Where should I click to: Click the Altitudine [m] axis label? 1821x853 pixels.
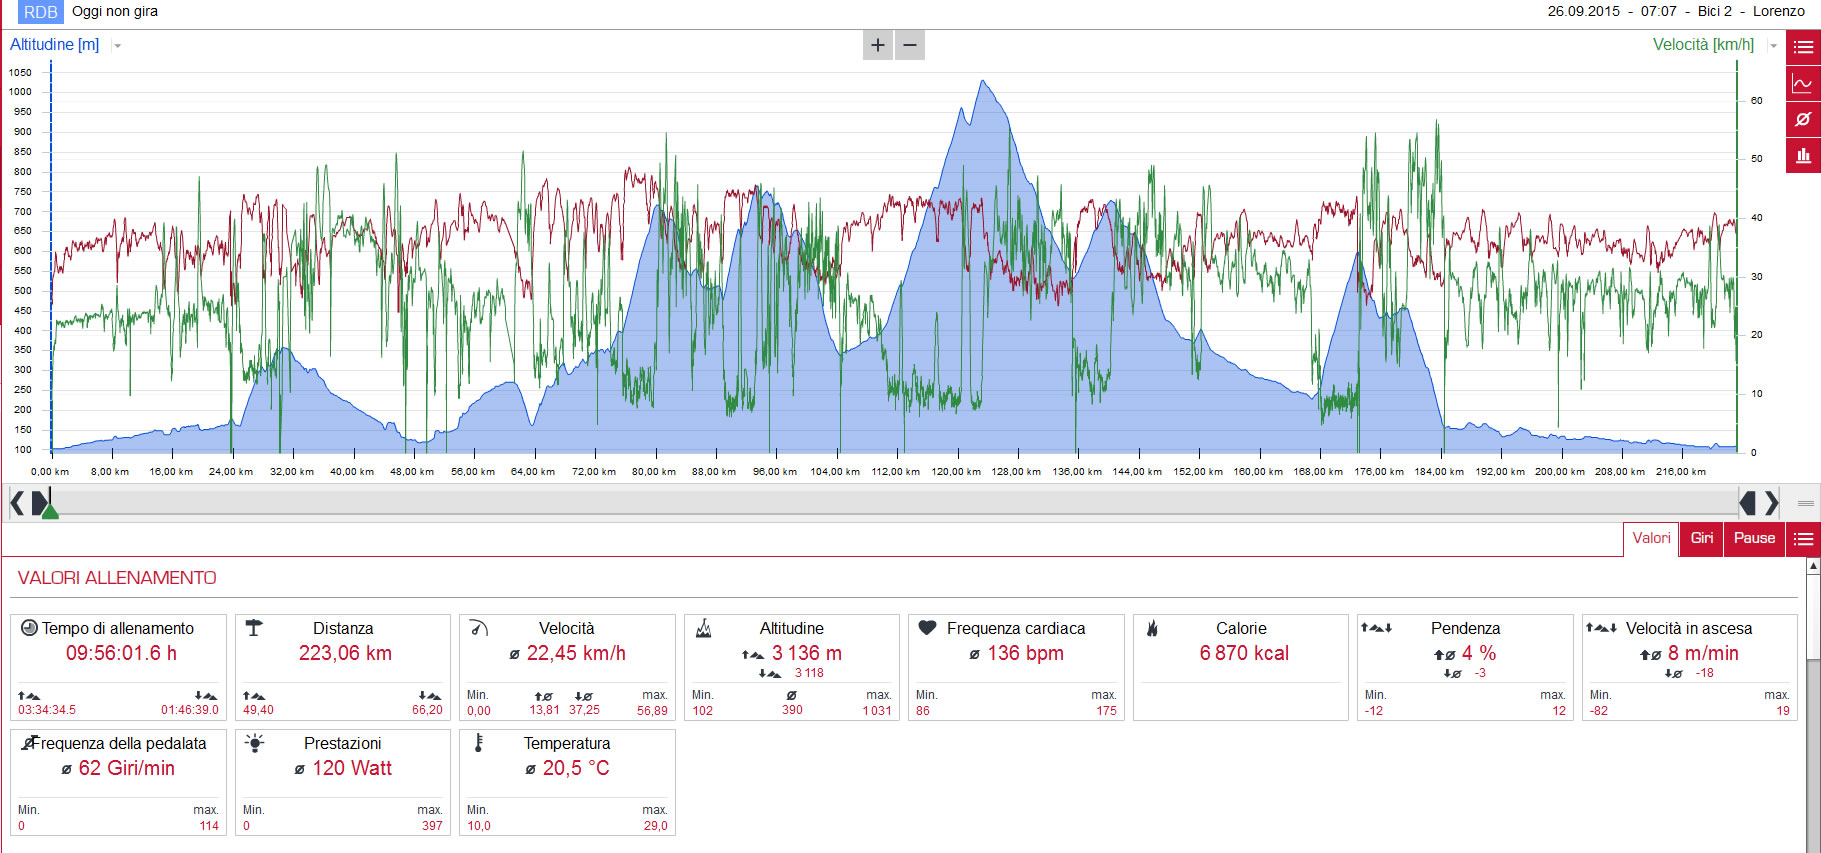click(54, 44)
